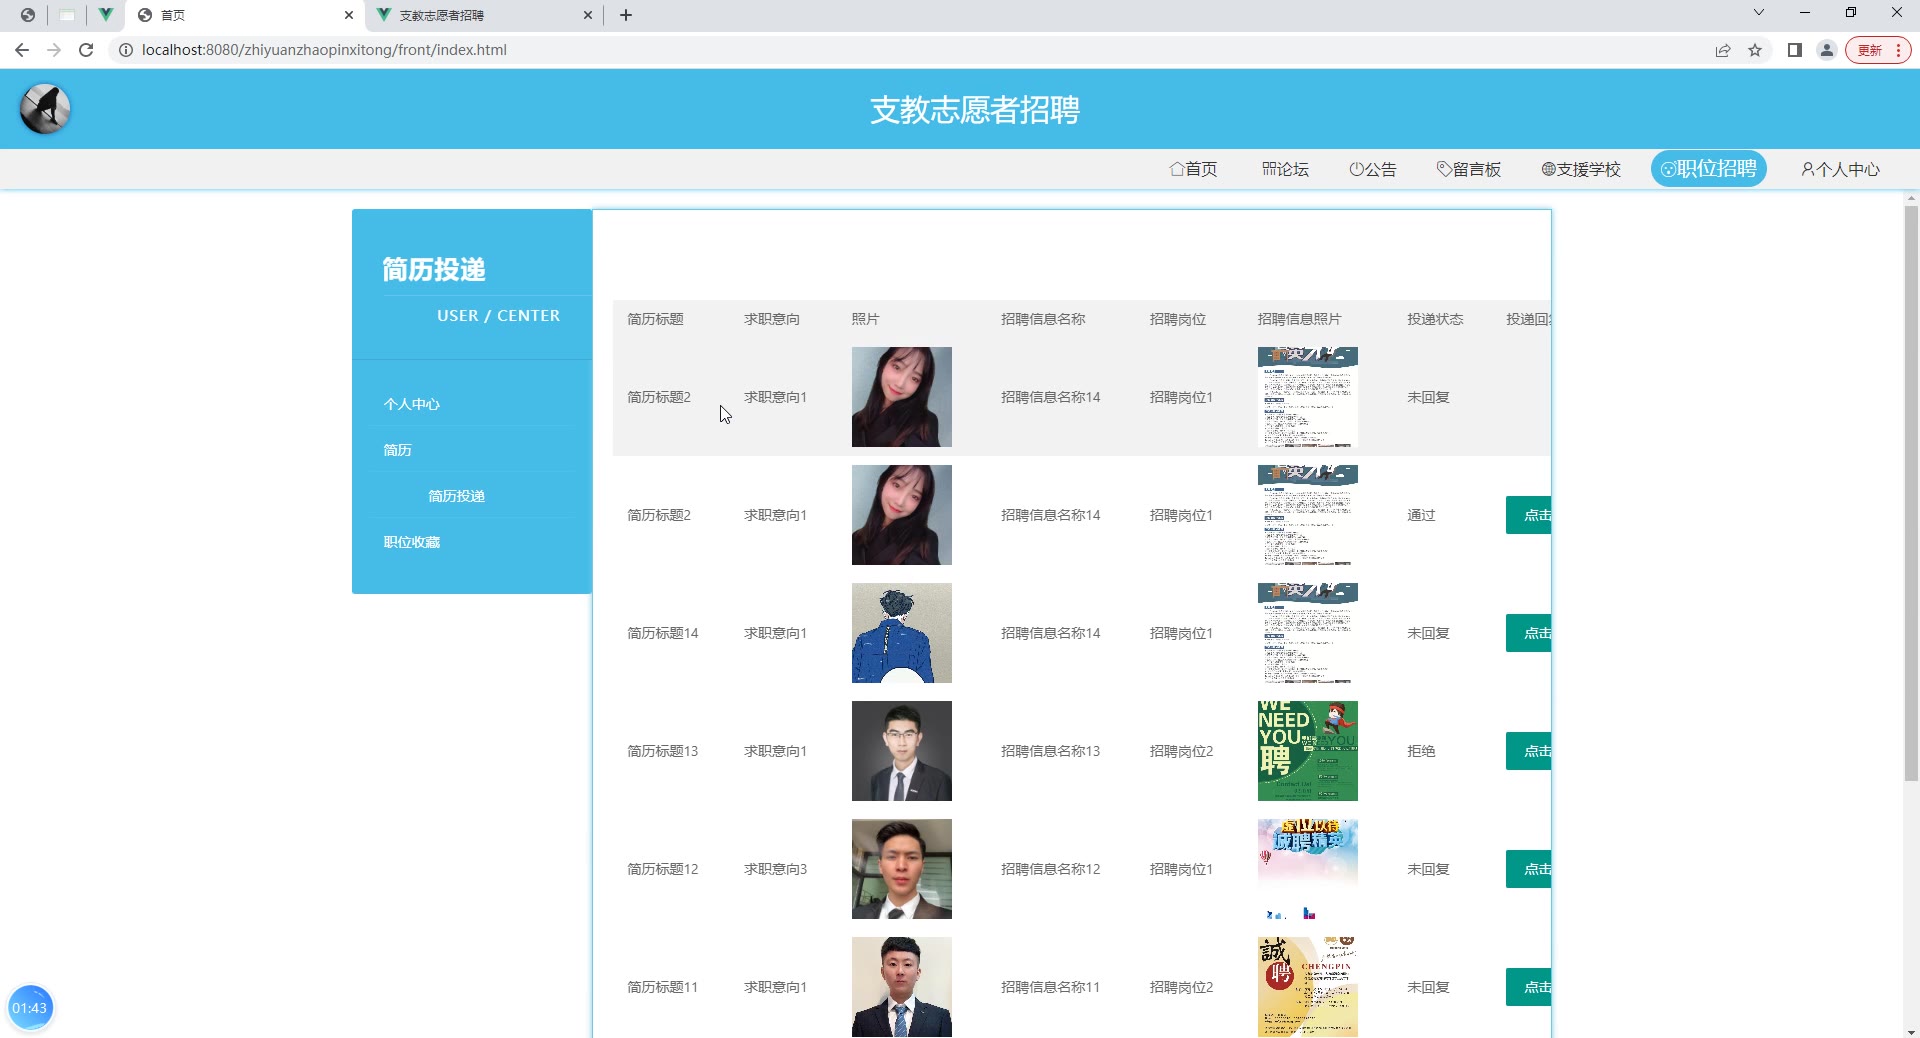Open the 首页 navigation menu item
Image resolution: width=1920 pixels, height=1038 pixels.
[1193, 169]
